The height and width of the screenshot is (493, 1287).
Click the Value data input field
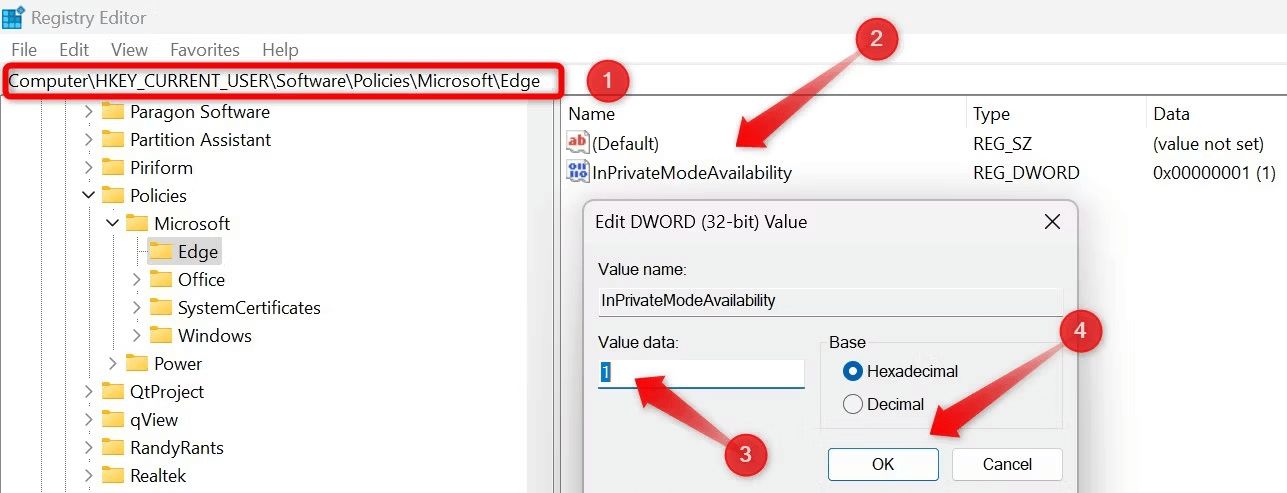(x=700, y=373)
